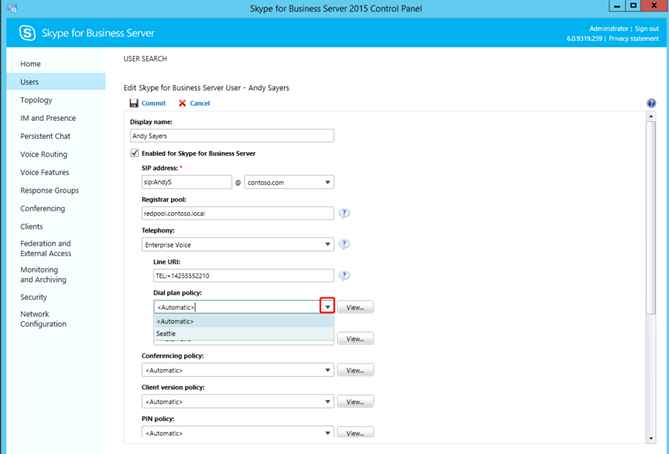Click the Dial plan policy text box

point(237,307)
